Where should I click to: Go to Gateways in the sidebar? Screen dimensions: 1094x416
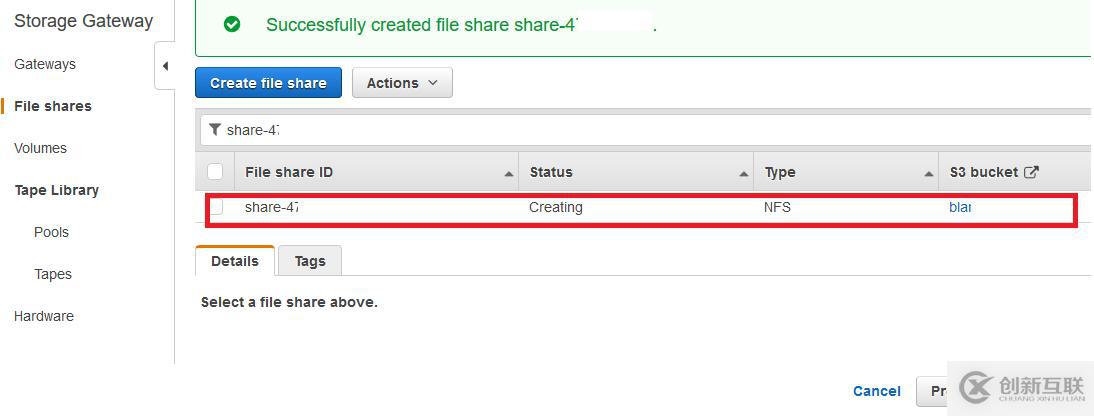click(x=45, y=64)
